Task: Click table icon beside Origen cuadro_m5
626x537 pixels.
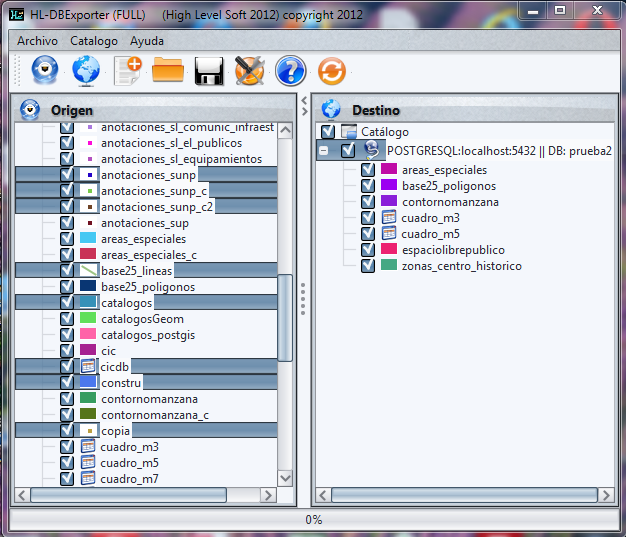Action: (x=88, y=462)
